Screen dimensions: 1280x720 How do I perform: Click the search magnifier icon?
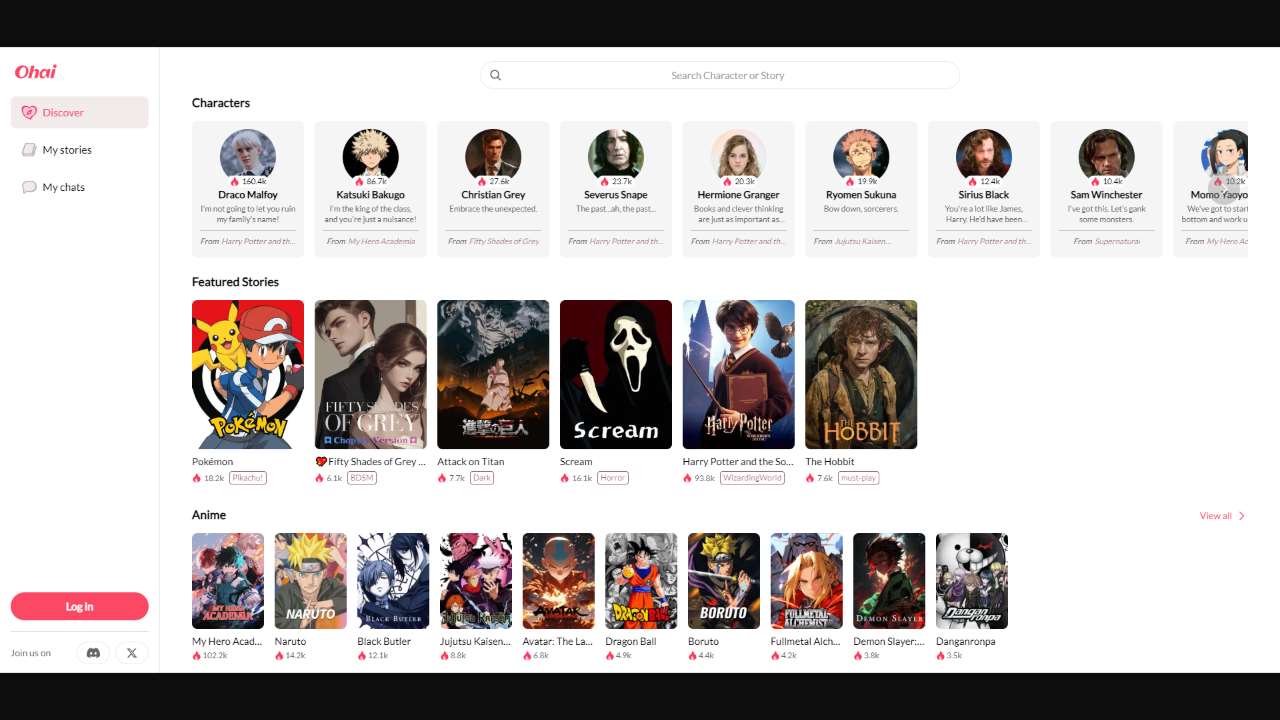(495, 75)
